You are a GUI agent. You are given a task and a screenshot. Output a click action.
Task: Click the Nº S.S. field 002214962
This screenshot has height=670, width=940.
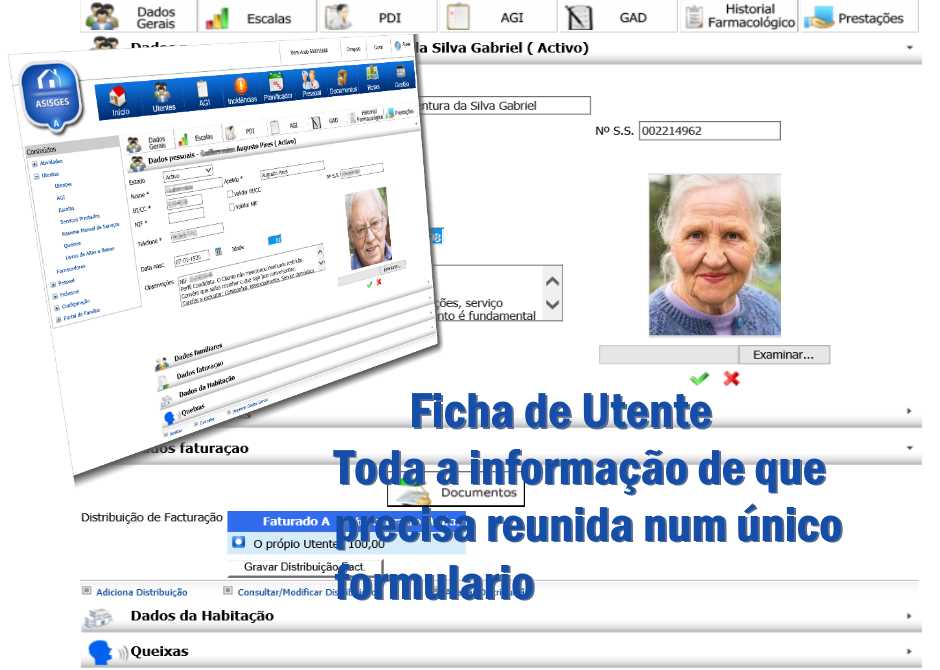click(x=710, y=131)
